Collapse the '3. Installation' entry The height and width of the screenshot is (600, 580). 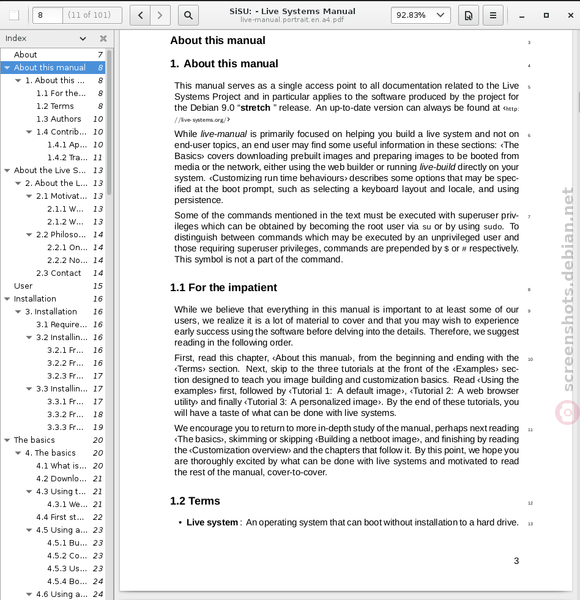point(18,312)
